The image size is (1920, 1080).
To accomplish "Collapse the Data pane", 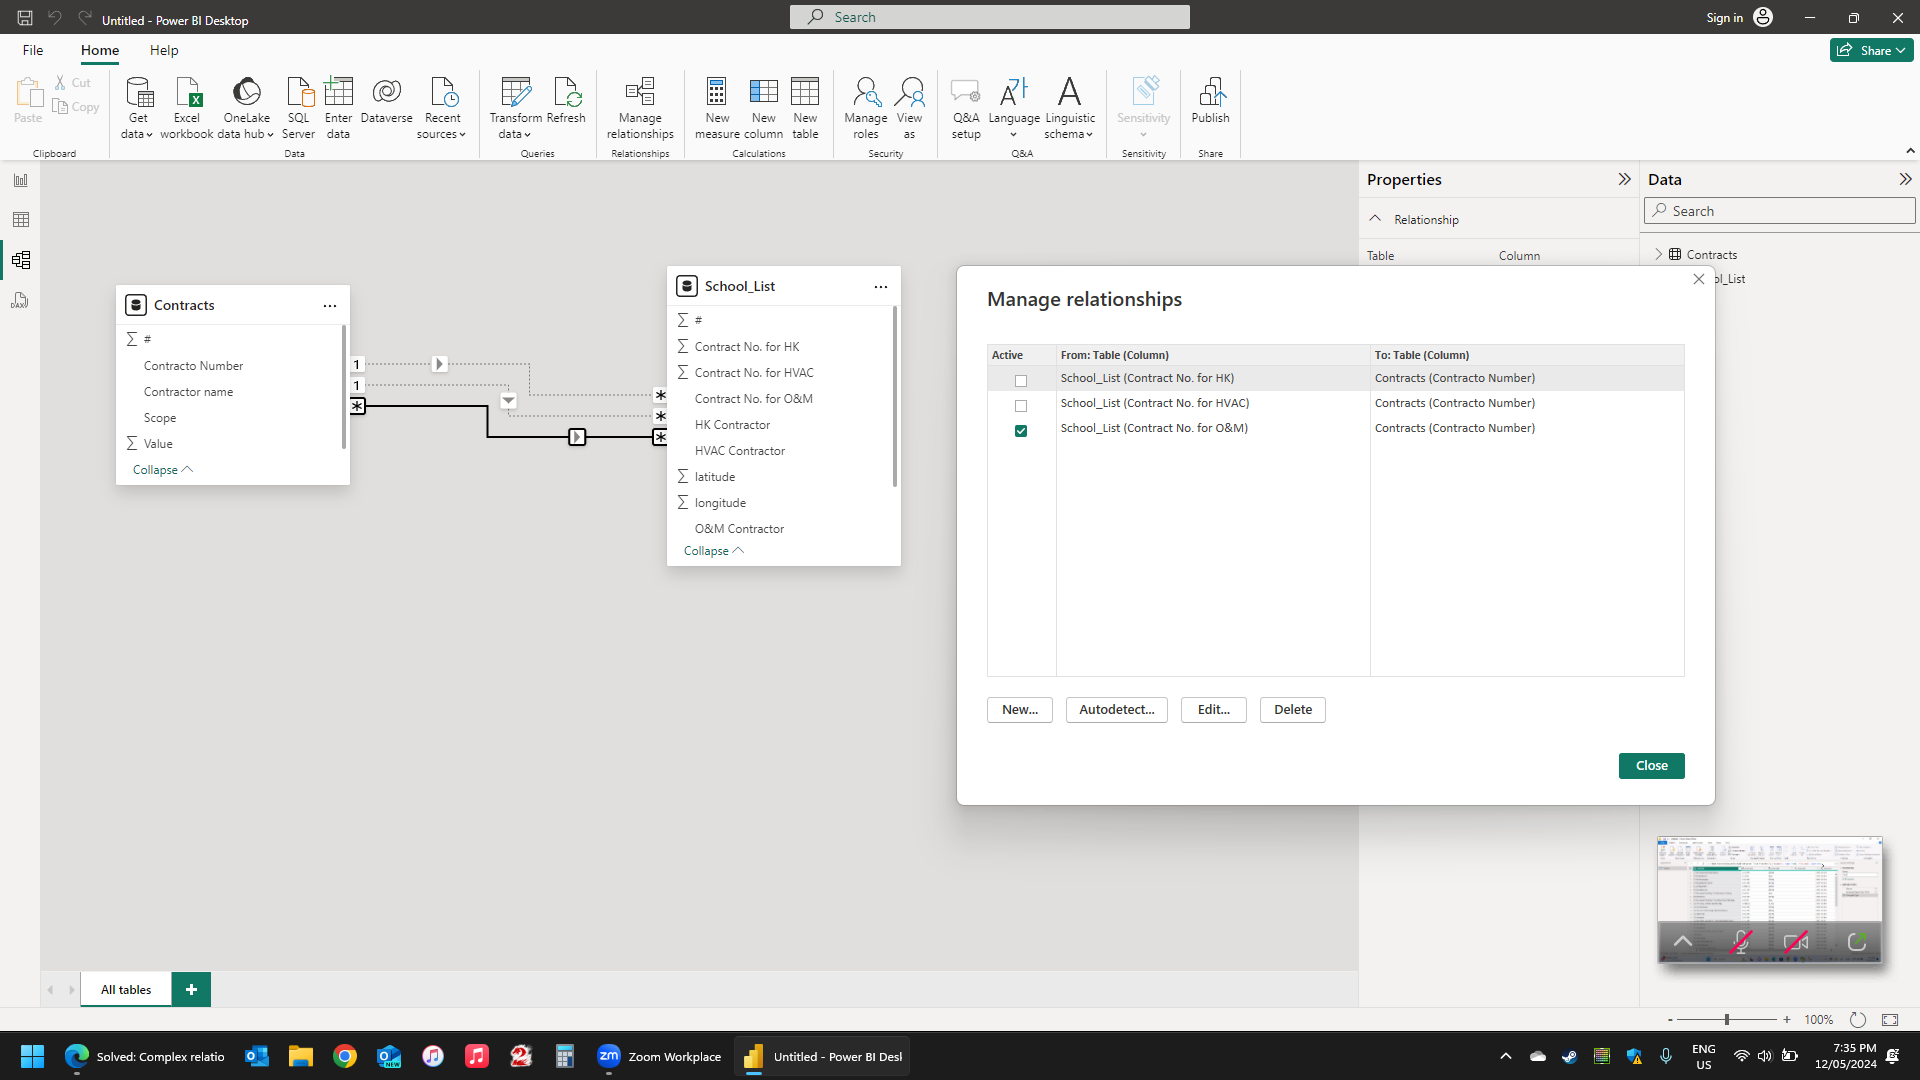I will point(1905,179).
